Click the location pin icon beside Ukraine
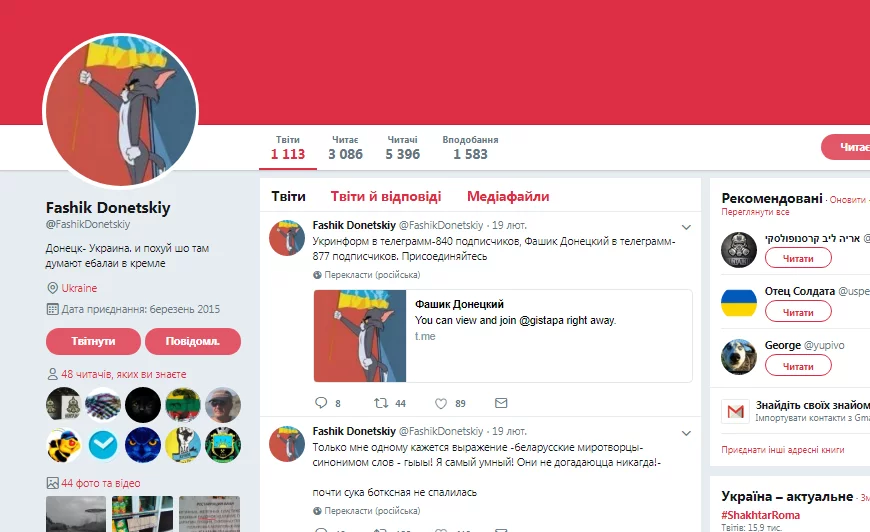This screenshot has height=532, width=870. point(53,288)
